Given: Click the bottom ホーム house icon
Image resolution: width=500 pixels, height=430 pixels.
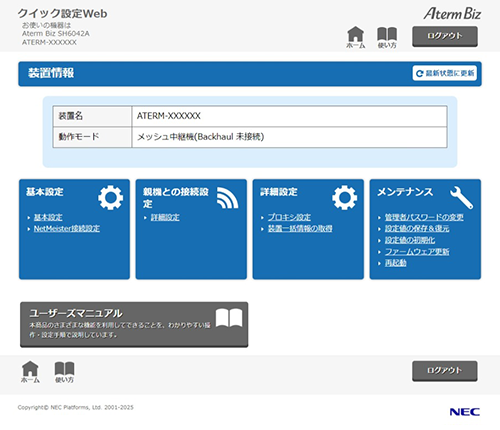Looking at the screenshot, I should coord(30,372).
